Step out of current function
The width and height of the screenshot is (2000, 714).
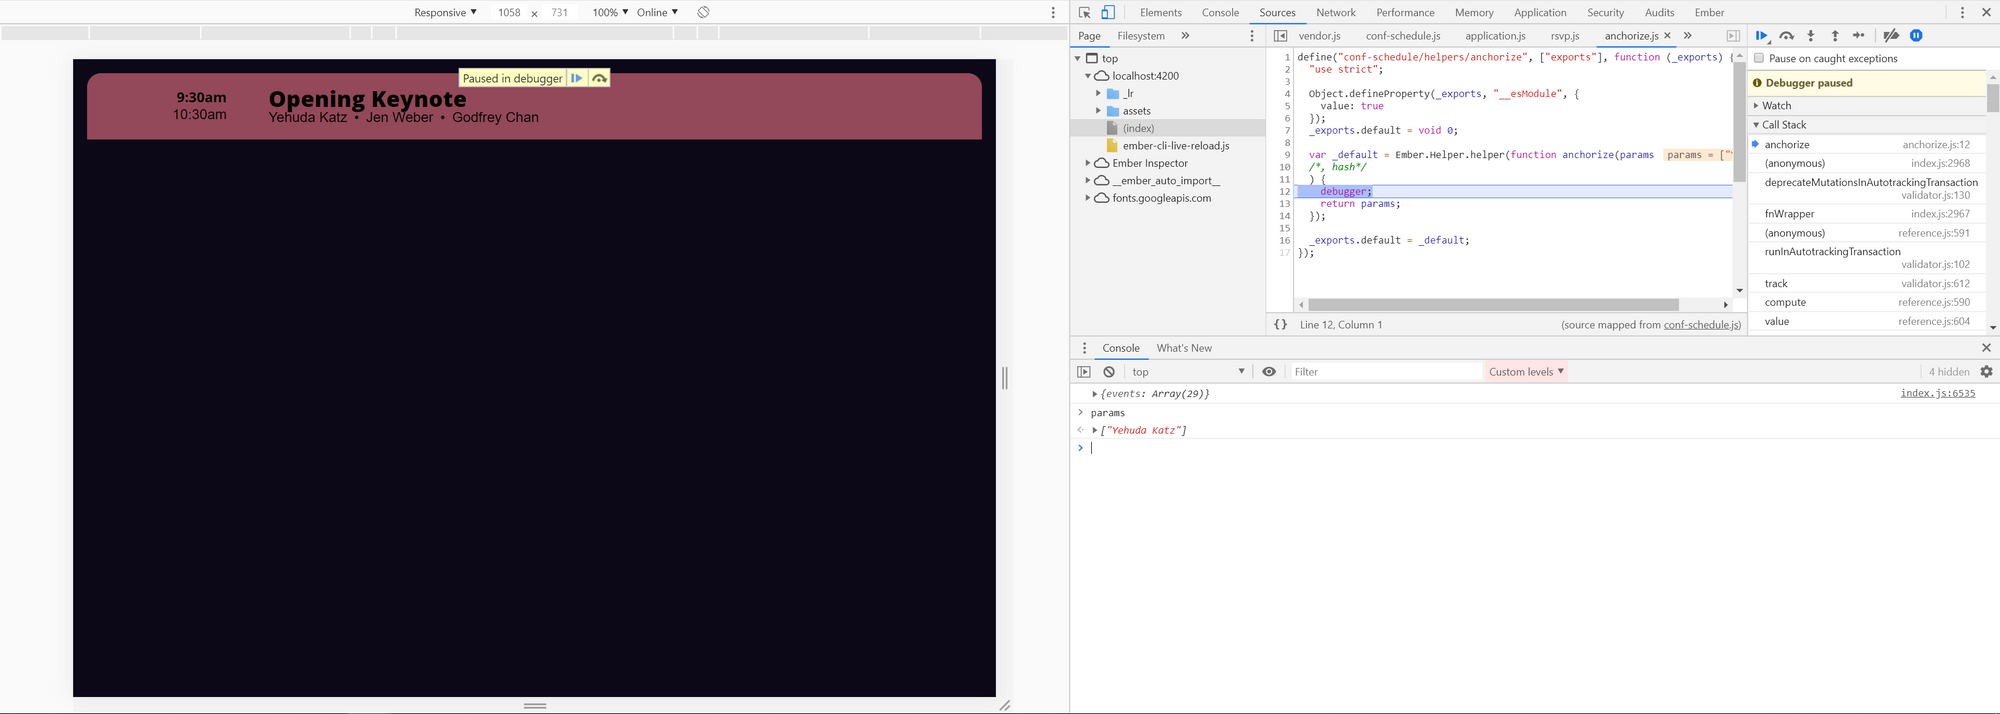(x=1835, y=36)
